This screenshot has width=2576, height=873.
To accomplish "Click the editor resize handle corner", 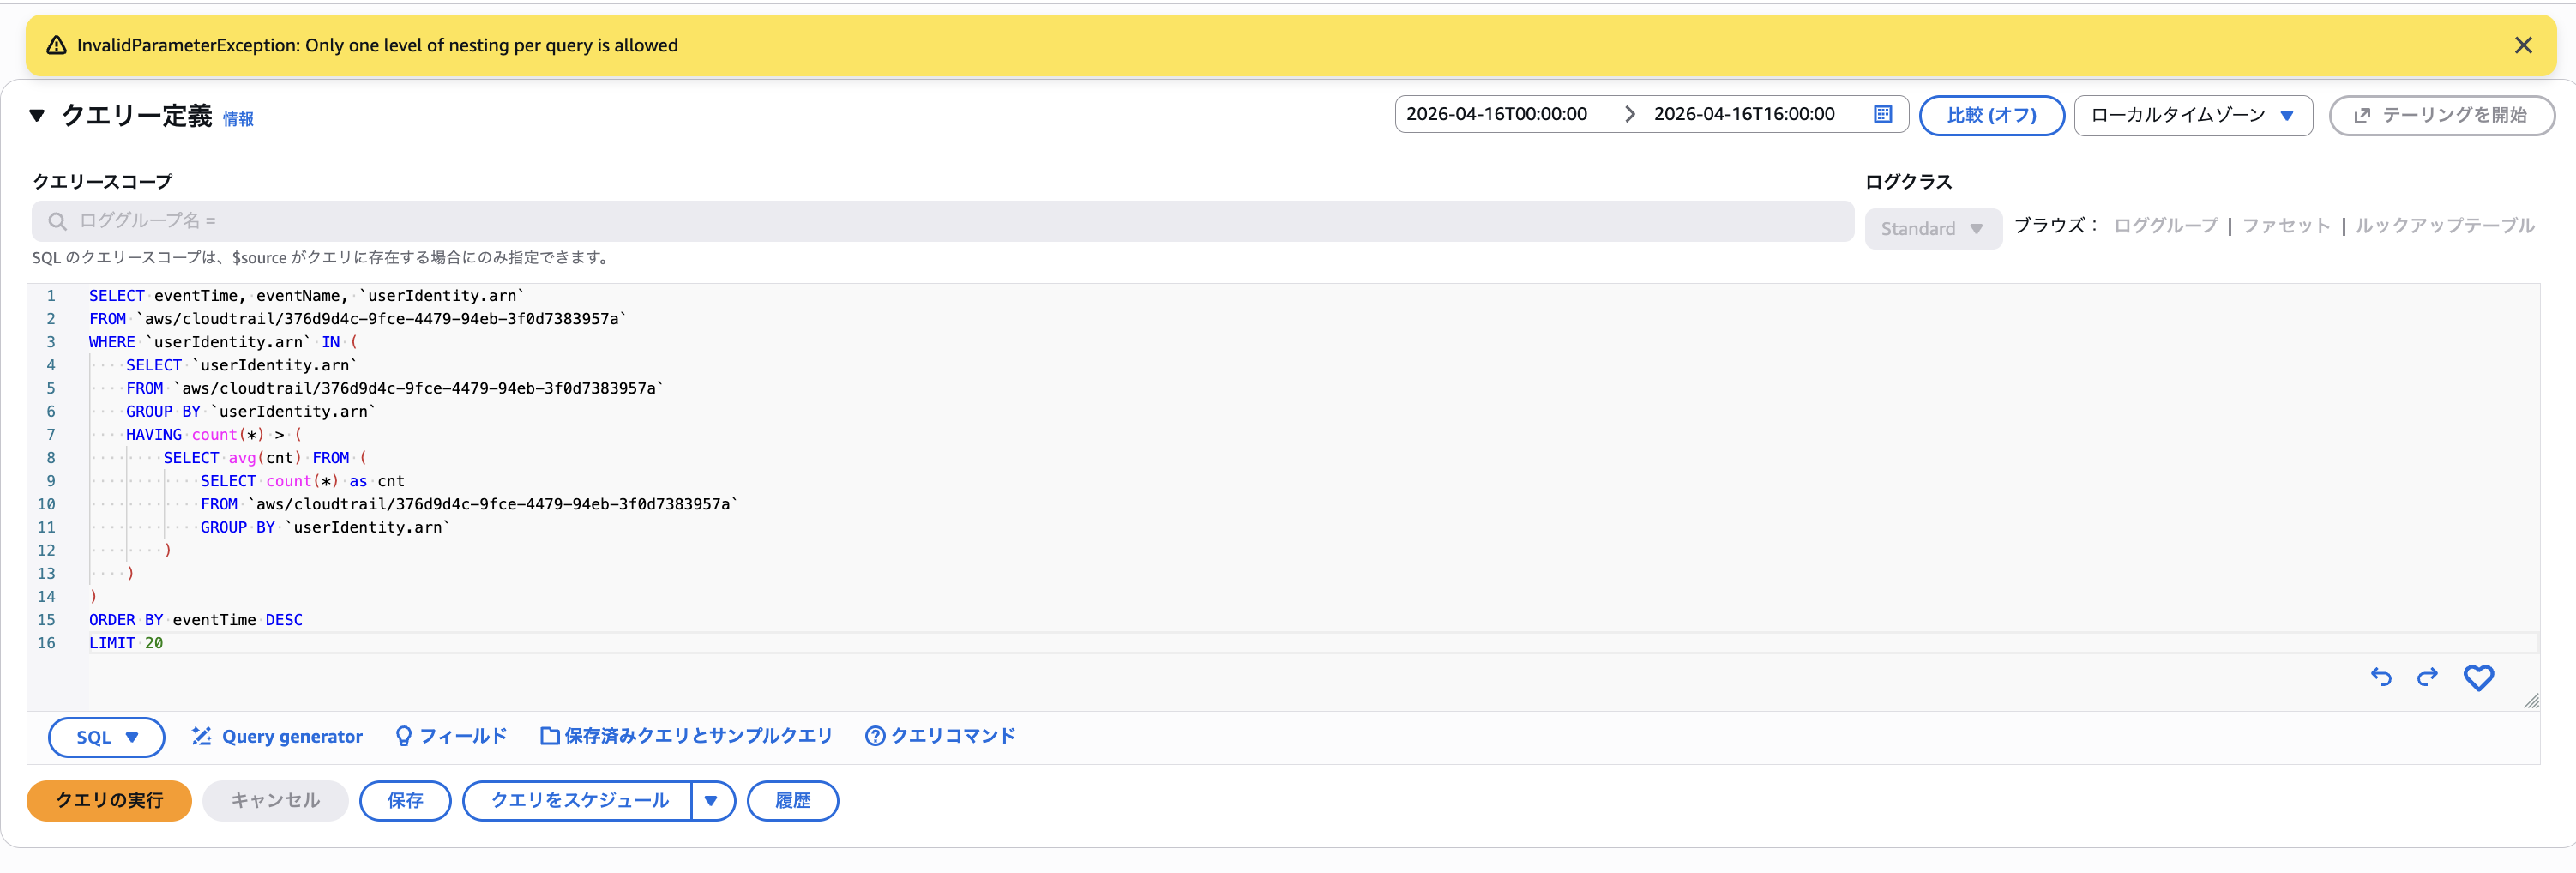I will (x=2531, y=701).
